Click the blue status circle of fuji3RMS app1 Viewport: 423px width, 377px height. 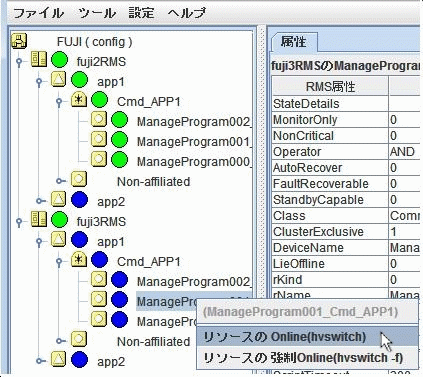[x=80, y=241]
